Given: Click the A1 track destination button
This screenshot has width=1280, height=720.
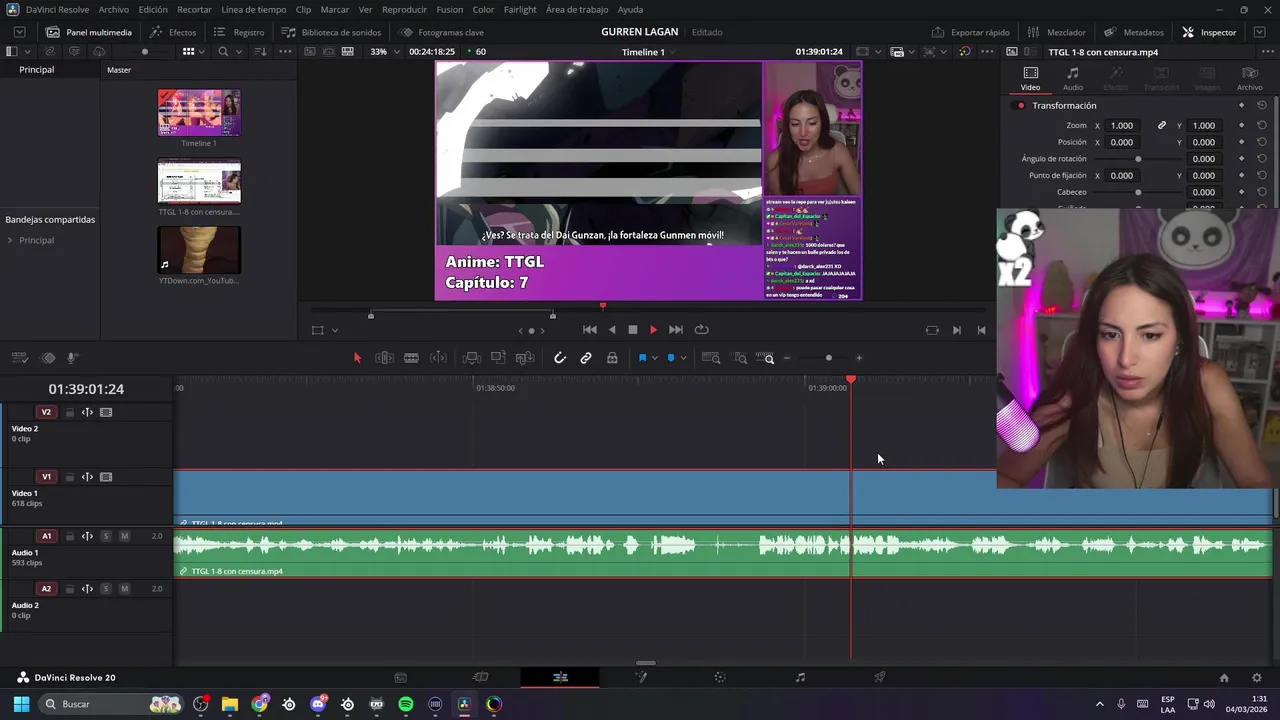Looking at the screenshot, I should (46, 536).
